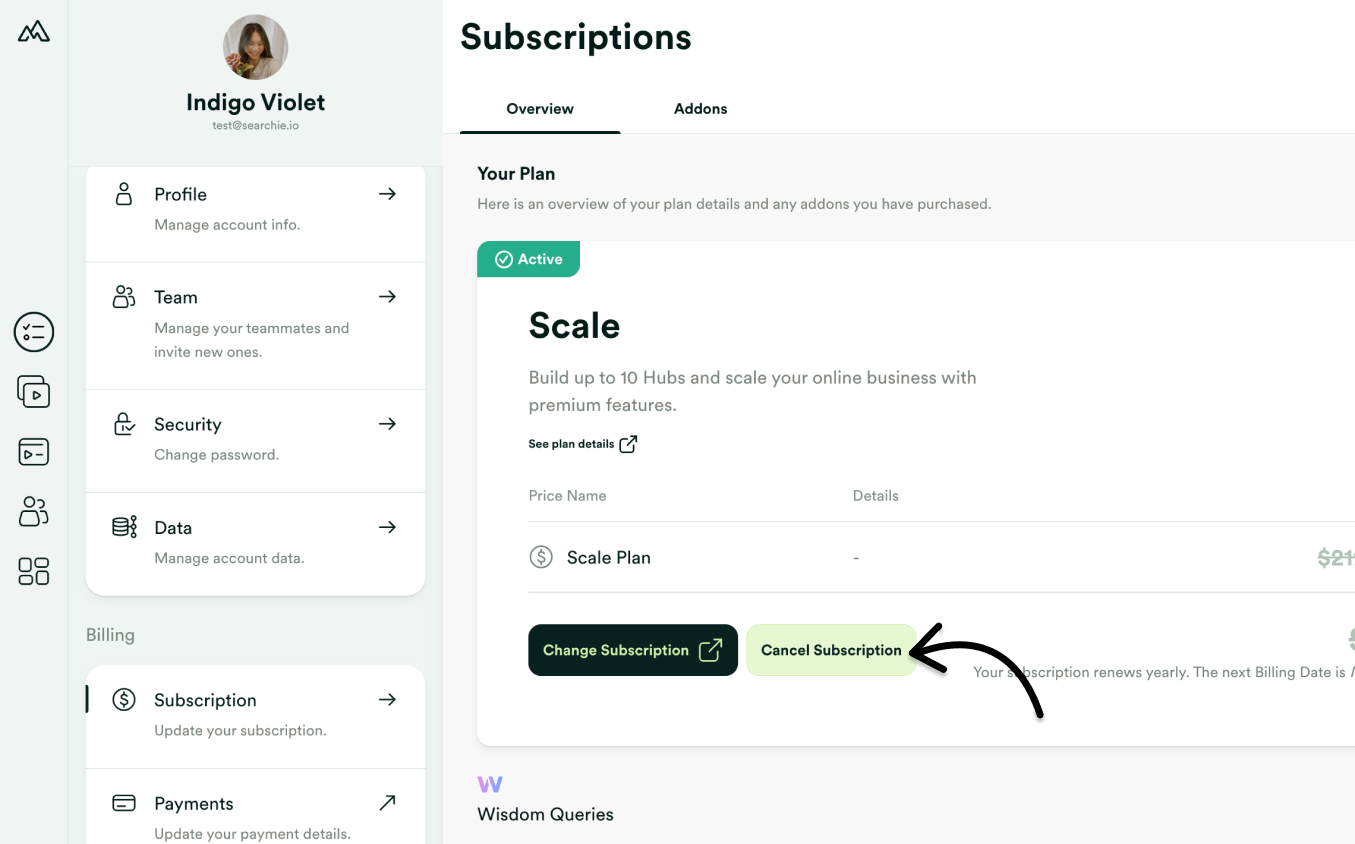The image size is (1355, 844).
Task: Click the Cancel Subscription button
Action: [831, 649]
